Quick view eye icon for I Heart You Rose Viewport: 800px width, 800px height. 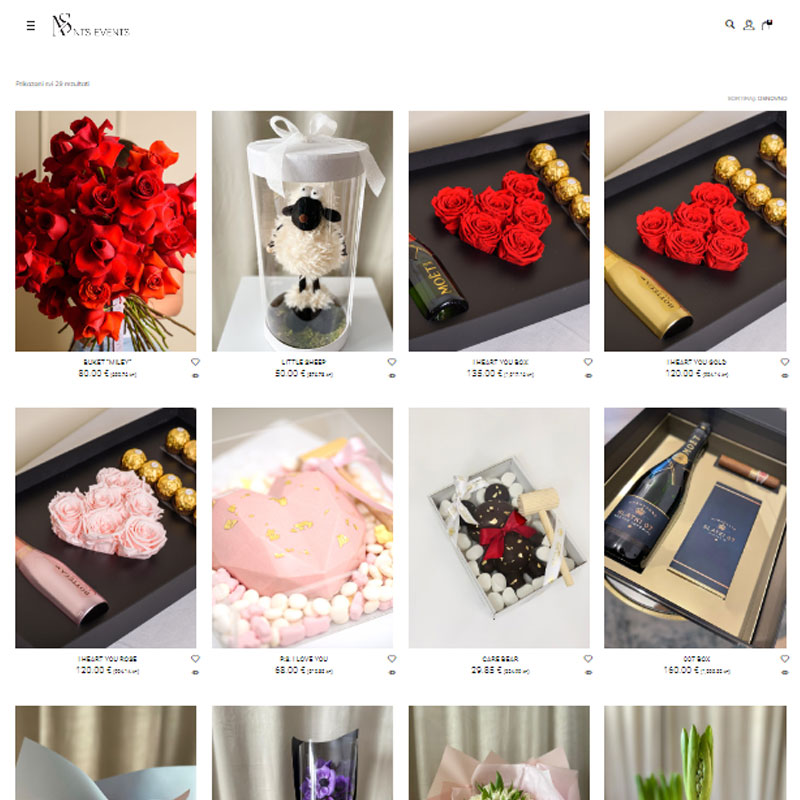[195, 672]
